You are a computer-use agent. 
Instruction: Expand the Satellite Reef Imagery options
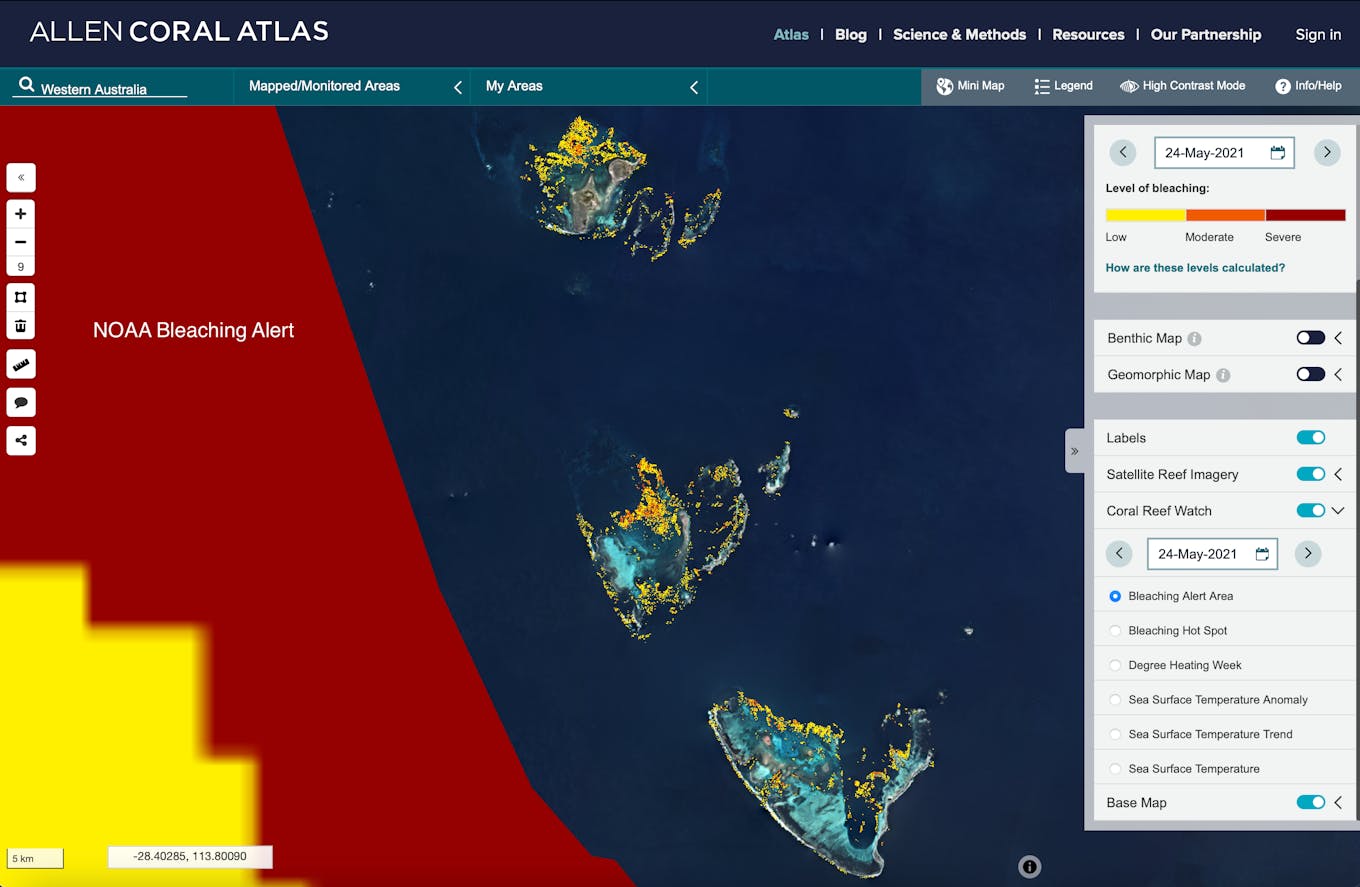(1338, 474)
